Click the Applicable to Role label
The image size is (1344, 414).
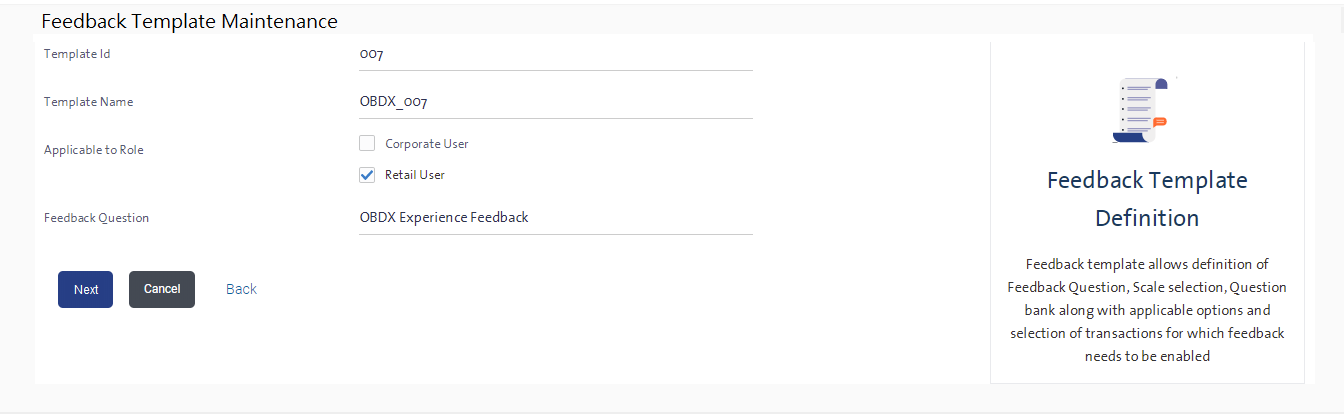pos(94,150)
